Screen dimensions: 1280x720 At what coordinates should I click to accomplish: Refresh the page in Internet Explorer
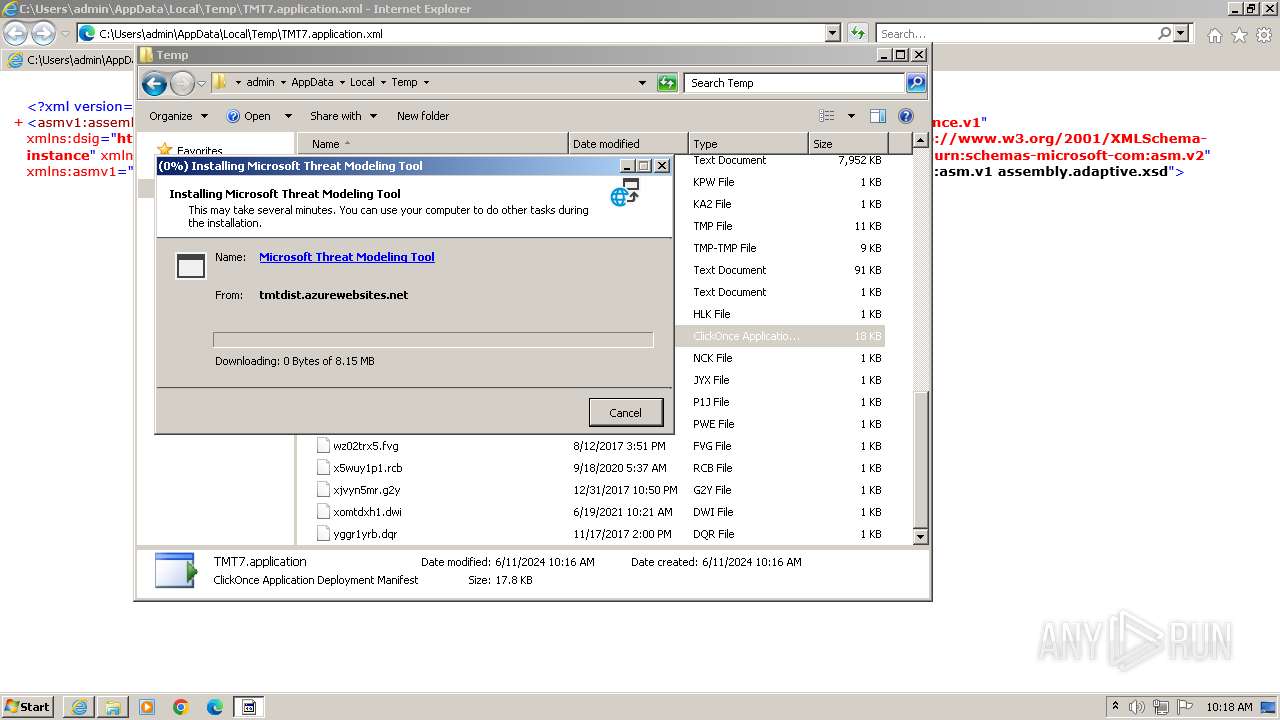857,33
